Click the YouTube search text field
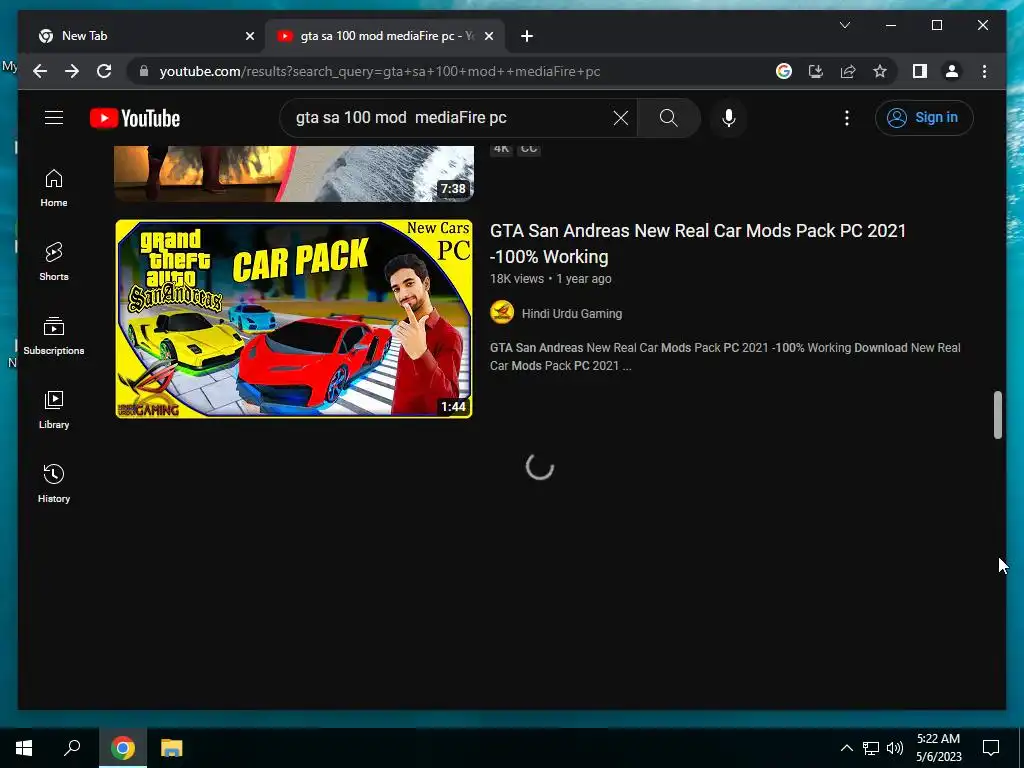The image size is (1024, 768). point(451,118)
